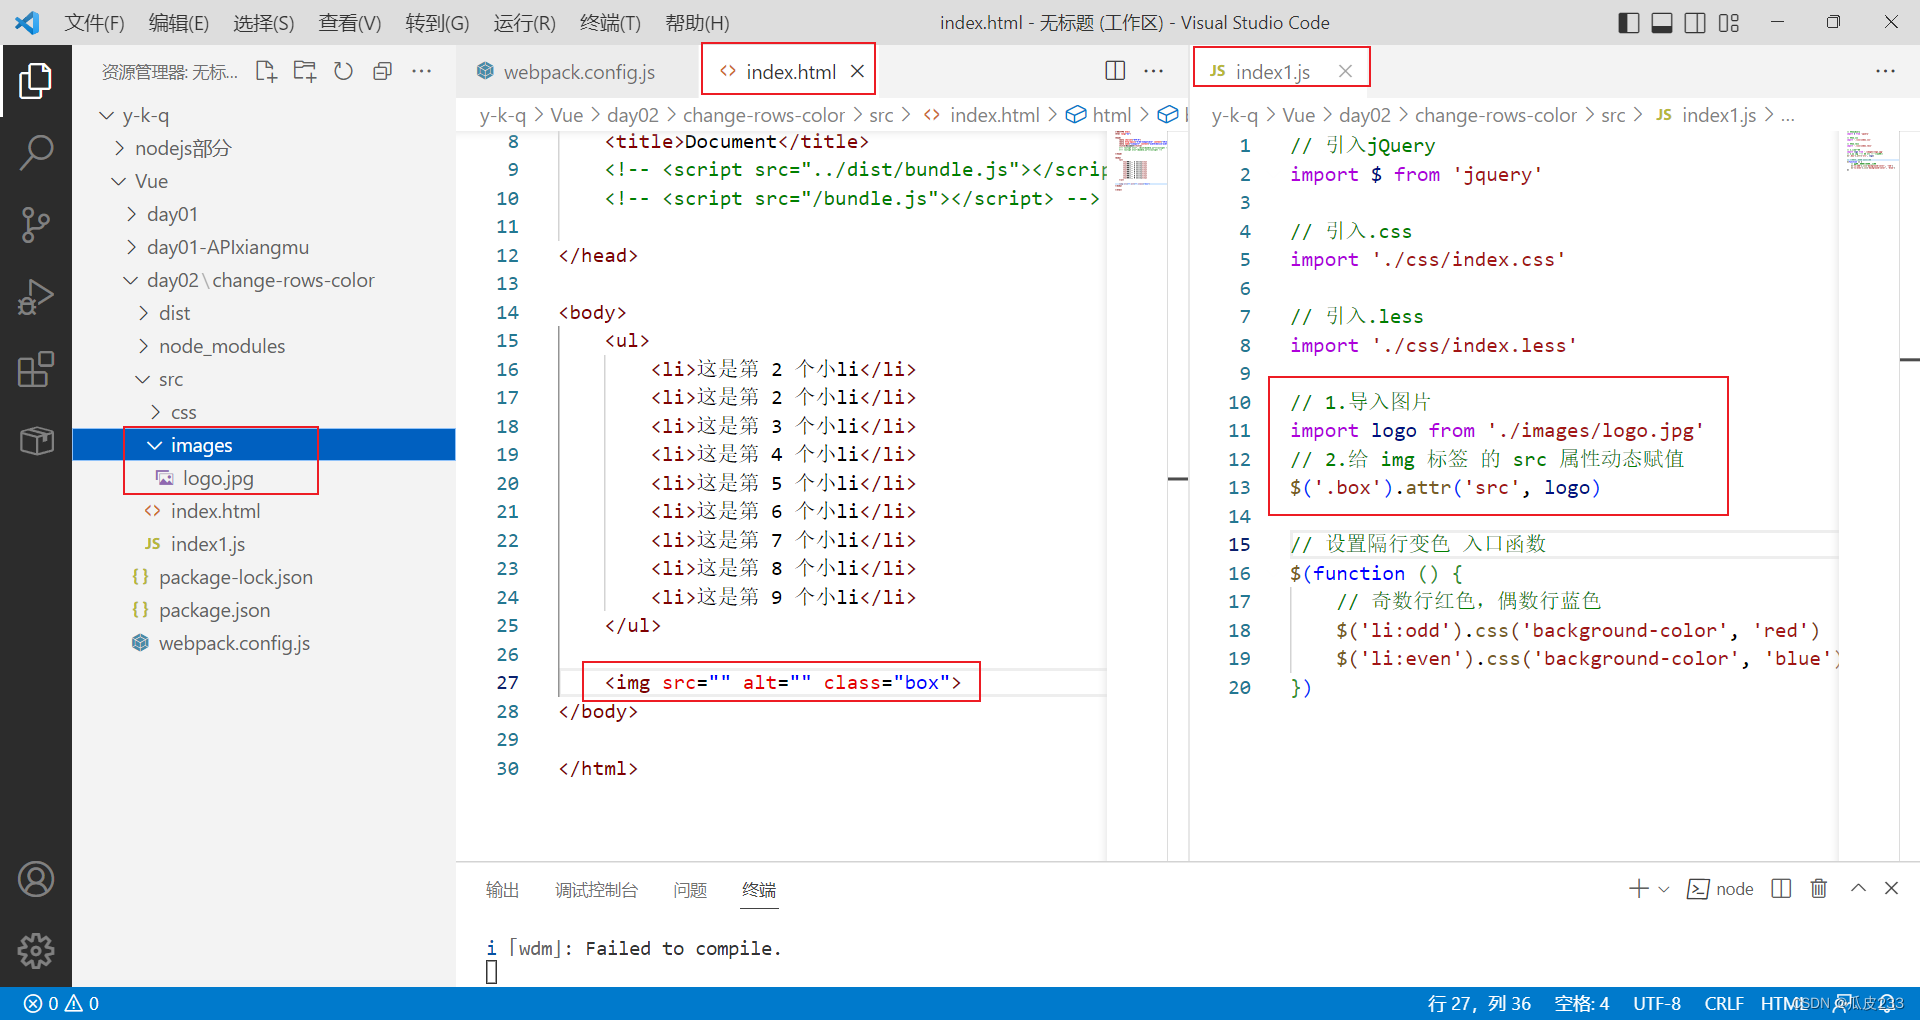The image size is (1920, 1020).
Task: Open index.html in the file tree
Action: point(215,512)
